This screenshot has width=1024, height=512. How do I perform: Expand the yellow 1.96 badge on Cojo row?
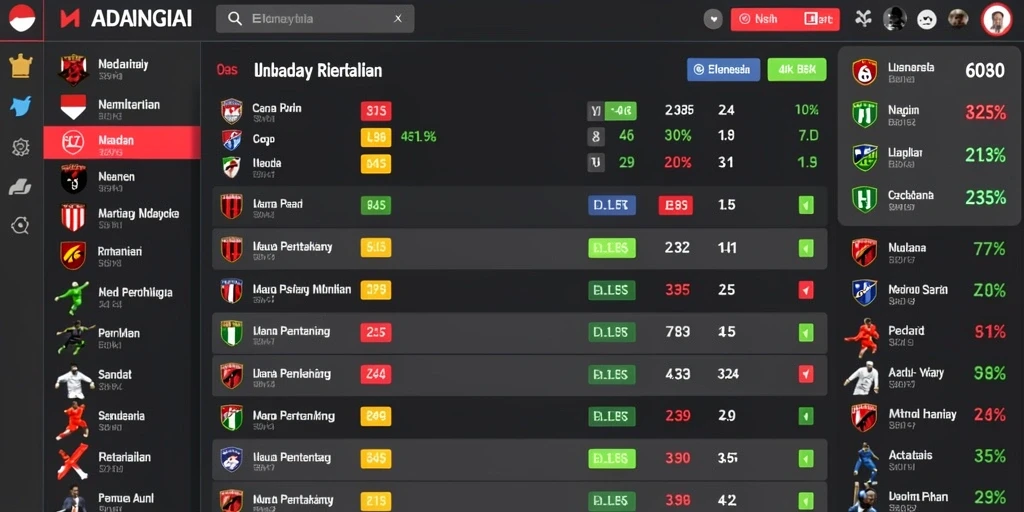click(x=376, y=137)
